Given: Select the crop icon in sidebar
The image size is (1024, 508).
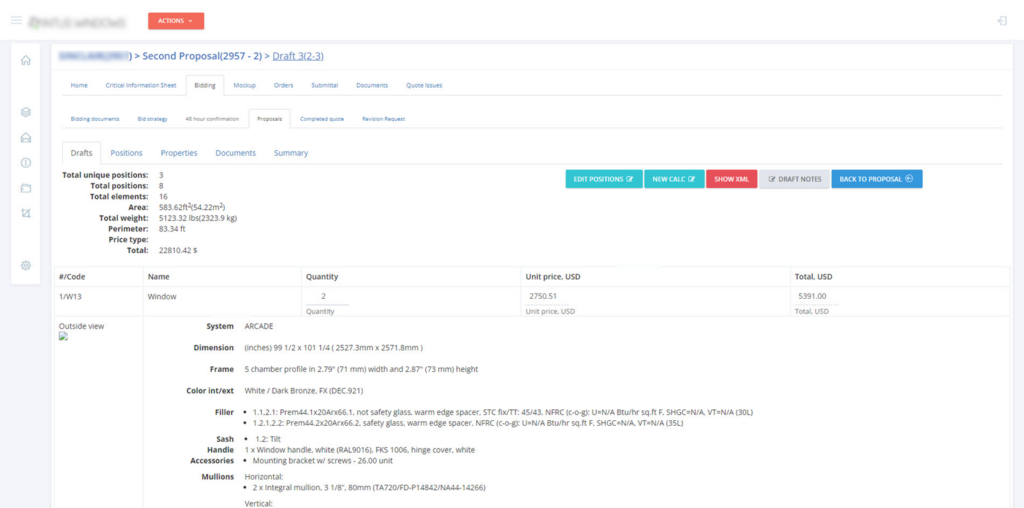Looking at the screenshot, I should point(26,213).
